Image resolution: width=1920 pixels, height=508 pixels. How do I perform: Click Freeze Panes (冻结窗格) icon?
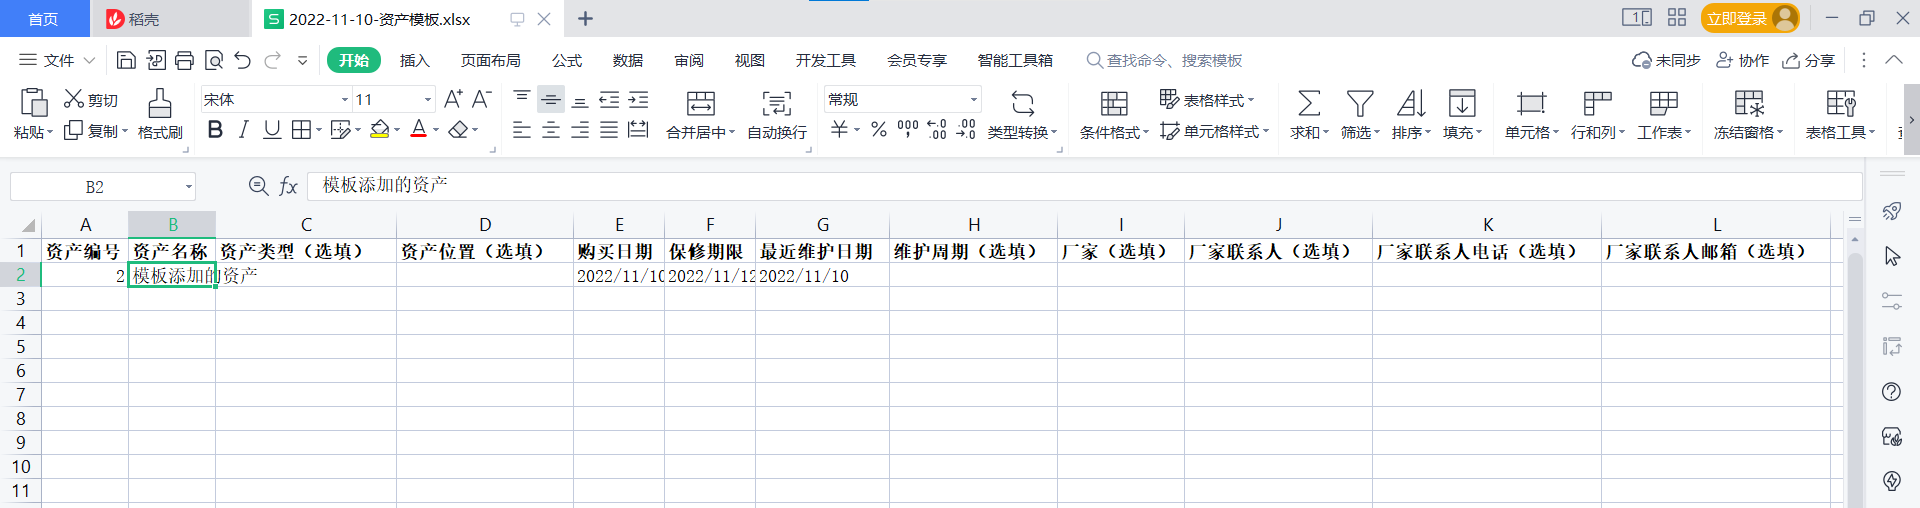[x=1749, y=103]
